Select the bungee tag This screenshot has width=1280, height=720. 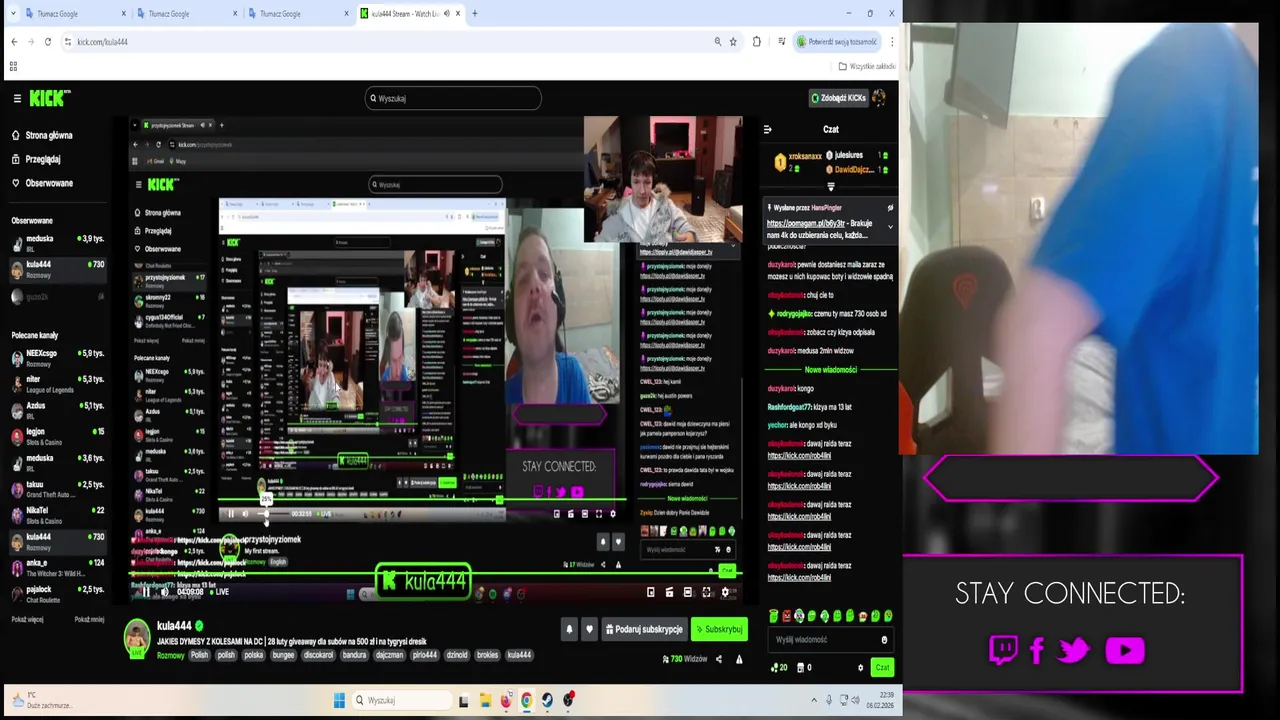pyautogui.click(x=283, y=655)
